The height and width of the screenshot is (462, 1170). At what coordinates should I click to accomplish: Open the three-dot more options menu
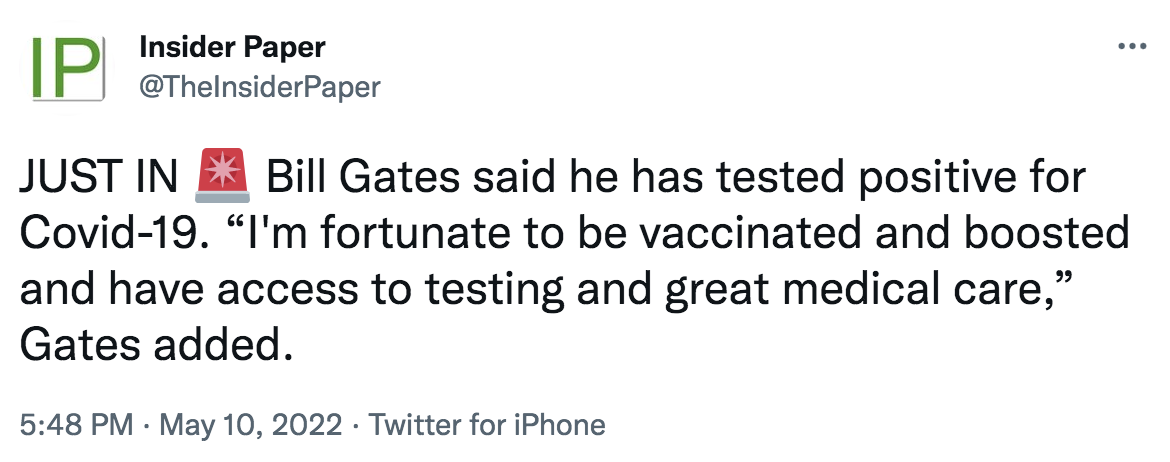click(x=1132, y=46)
